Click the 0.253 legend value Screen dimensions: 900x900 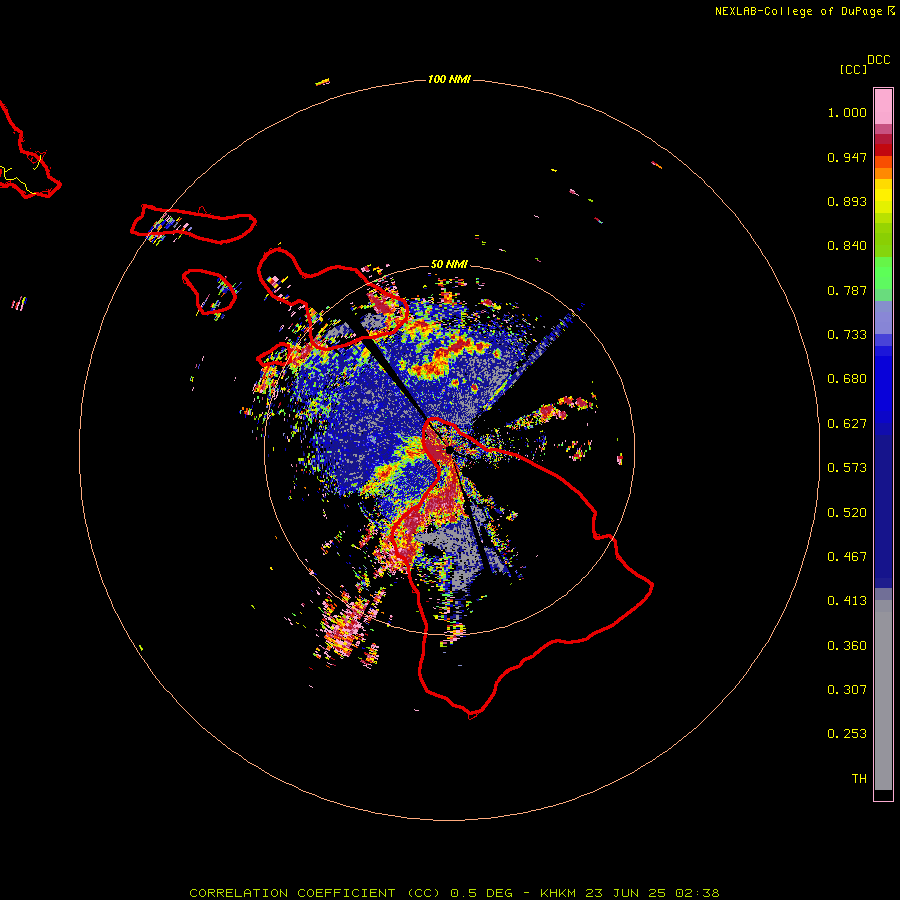[847, 734]
